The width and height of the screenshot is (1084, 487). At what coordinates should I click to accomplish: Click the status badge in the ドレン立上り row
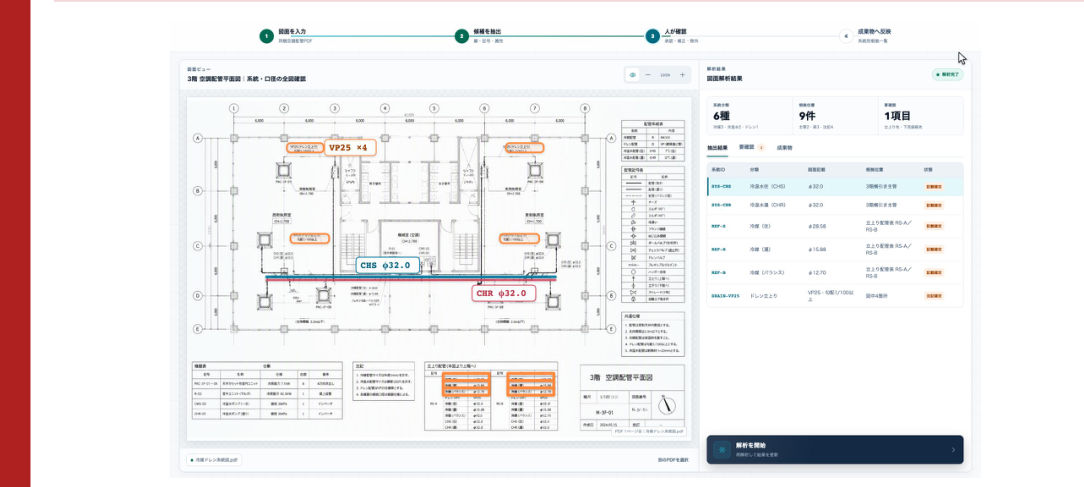pyautogui.click(x=933, y=295)
